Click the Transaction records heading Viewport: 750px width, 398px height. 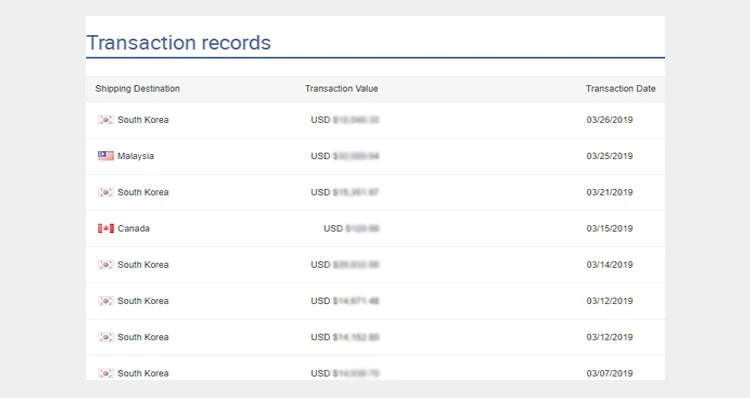(178, 43)
